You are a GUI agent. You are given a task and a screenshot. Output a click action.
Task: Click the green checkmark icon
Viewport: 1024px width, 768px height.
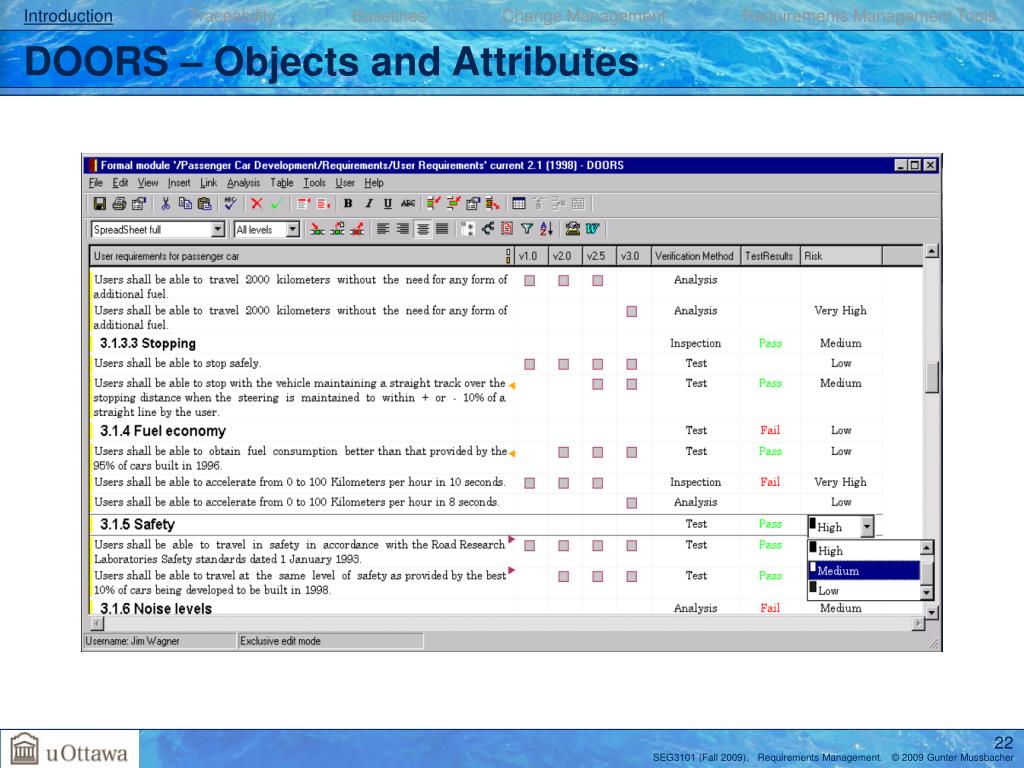(276, 204)
